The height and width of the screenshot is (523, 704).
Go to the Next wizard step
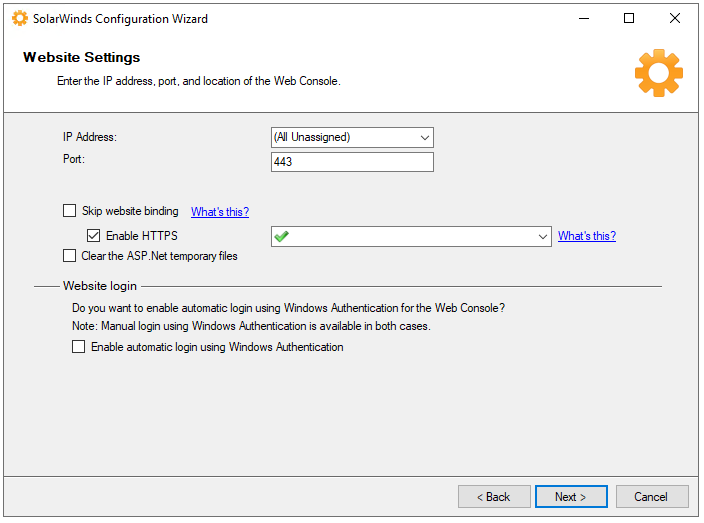(x=569, y=497)
